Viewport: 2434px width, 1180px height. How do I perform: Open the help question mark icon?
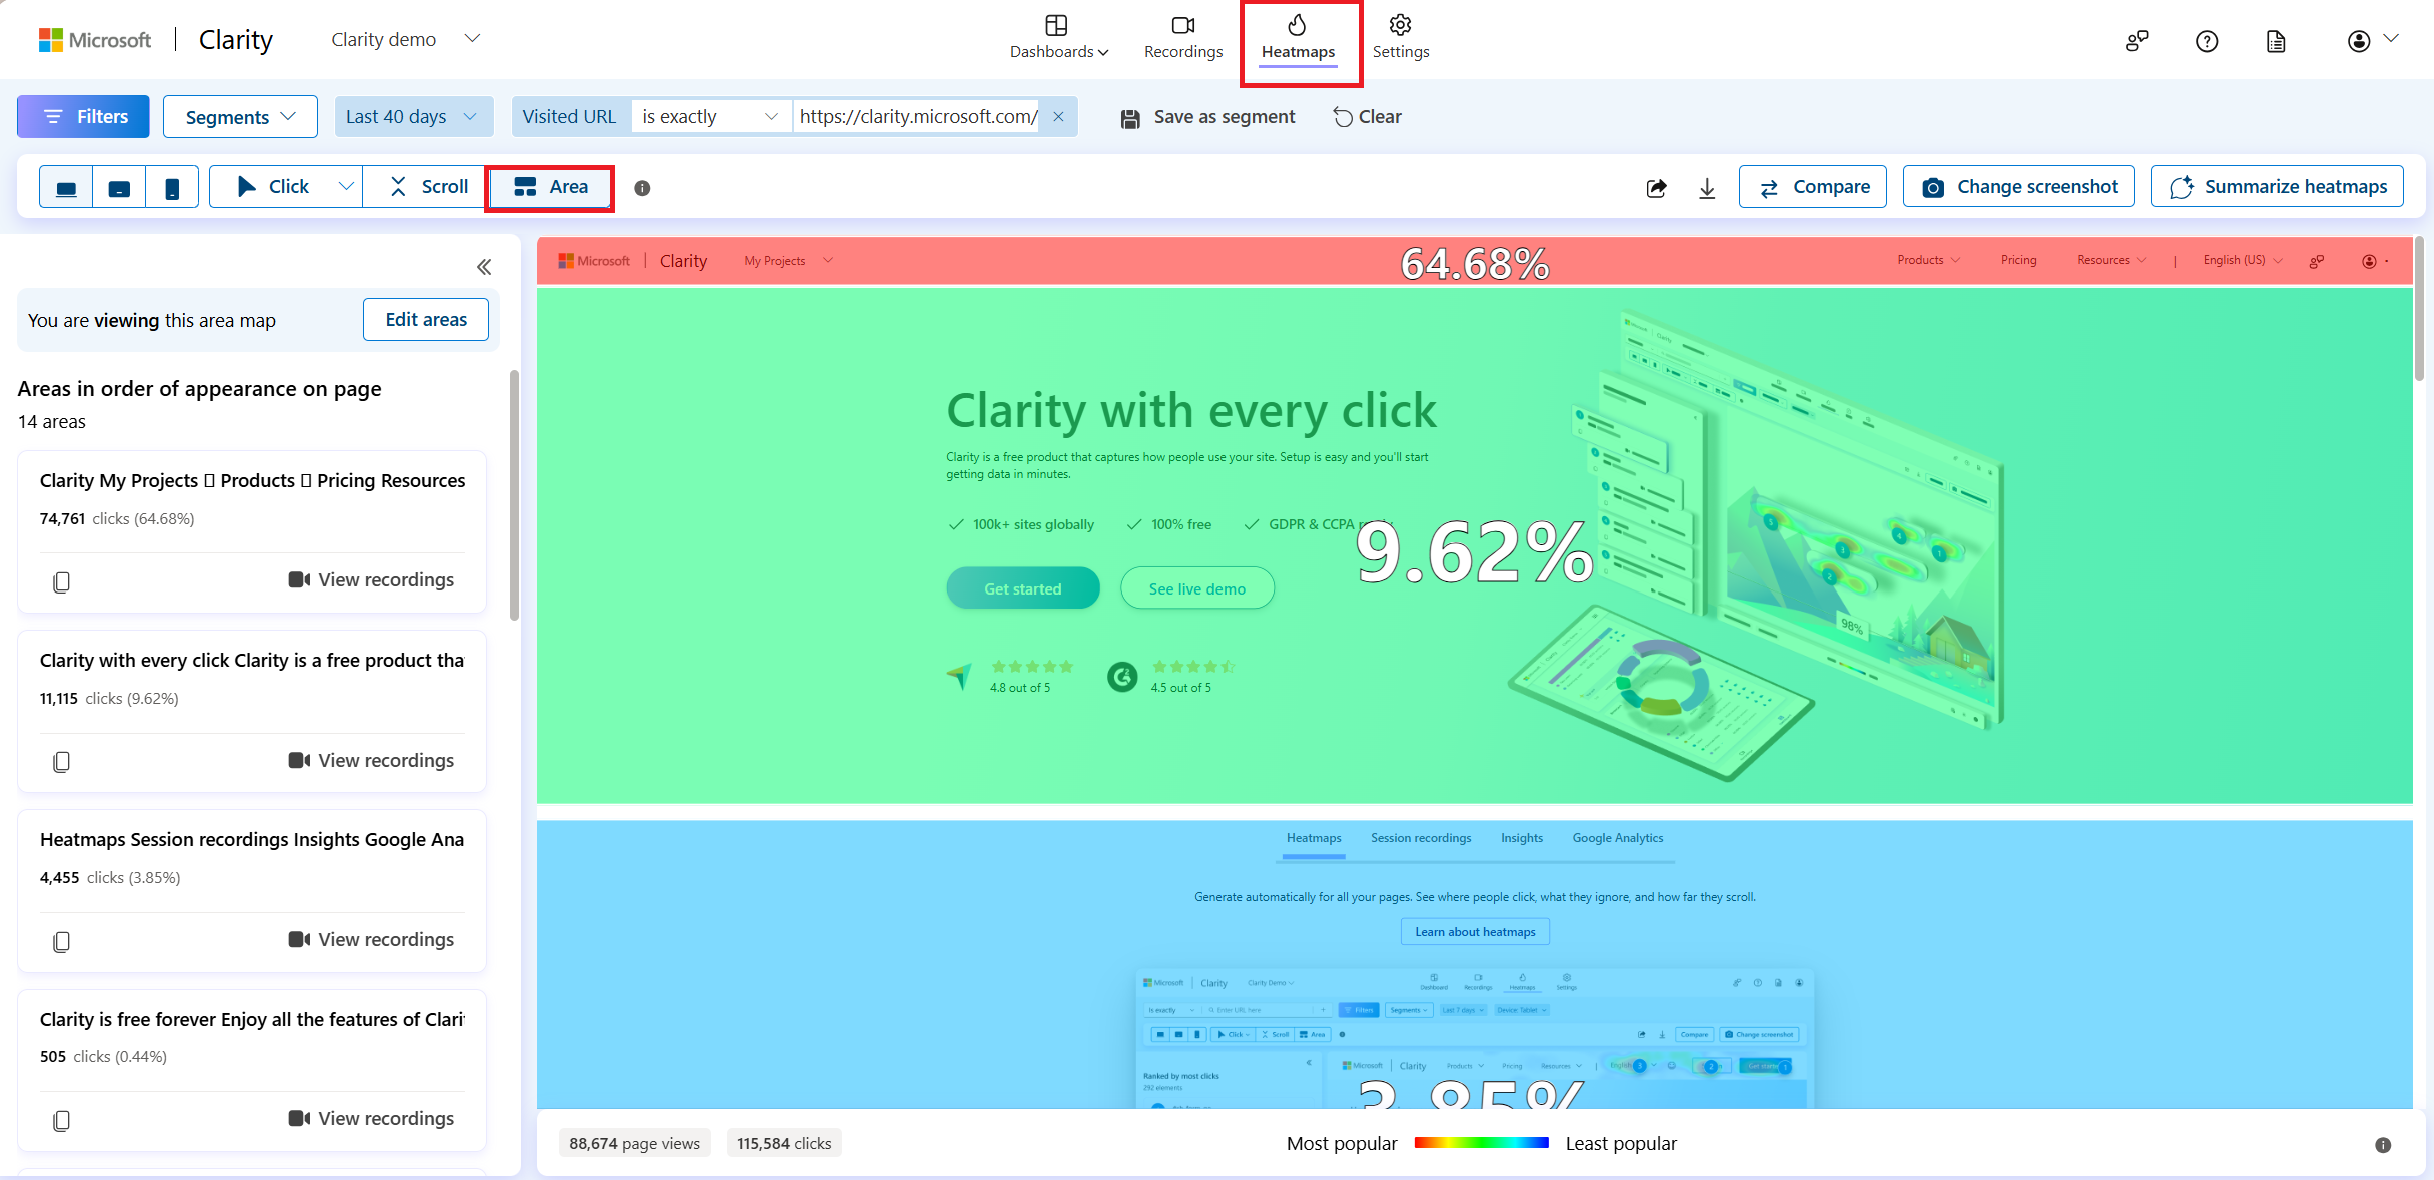click(x=2206, y=41)
